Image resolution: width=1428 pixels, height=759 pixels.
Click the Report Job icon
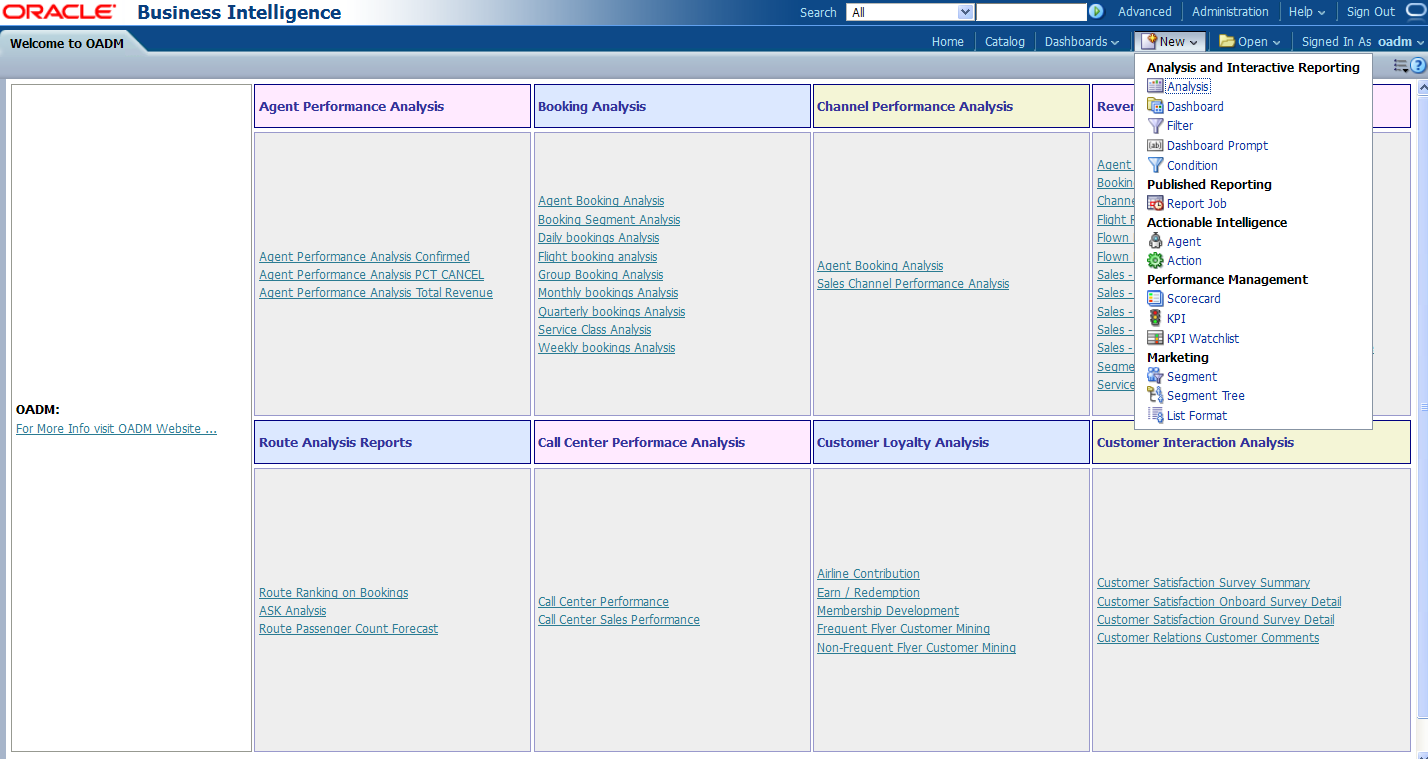click(x=1155, y=203)
